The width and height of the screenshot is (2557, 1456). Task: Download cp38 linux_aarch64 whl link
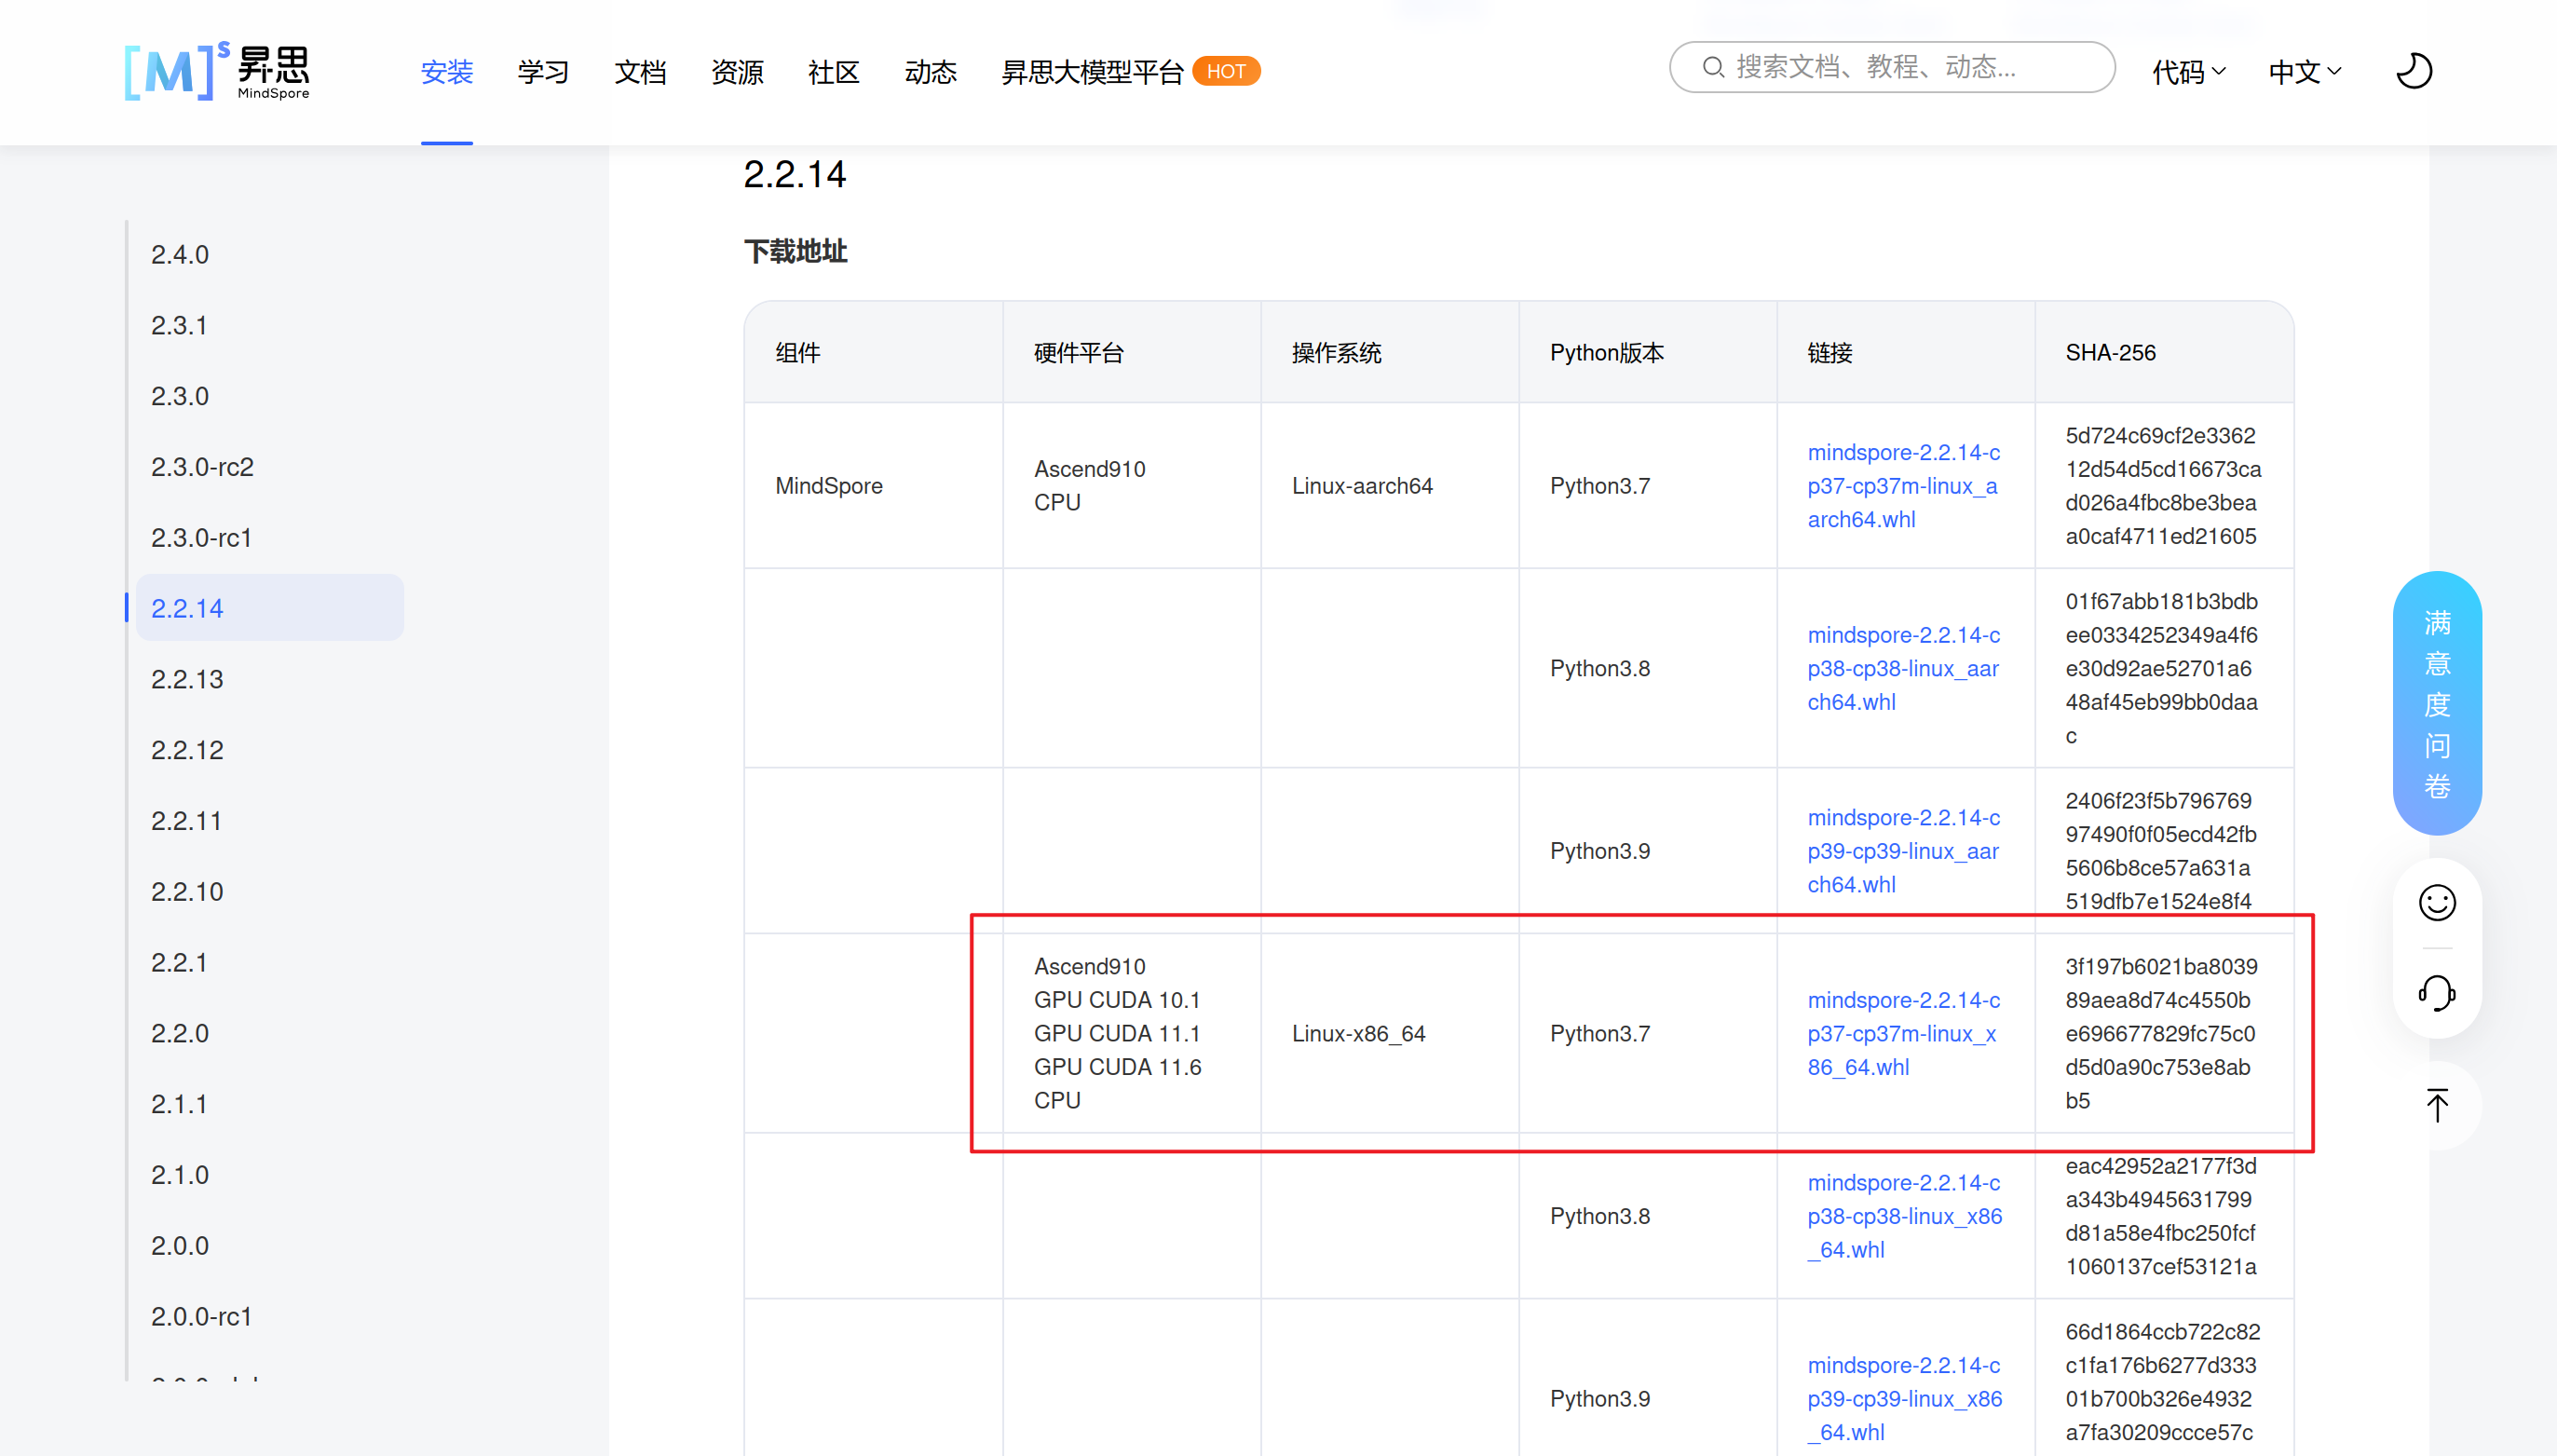pos(1902,668)
